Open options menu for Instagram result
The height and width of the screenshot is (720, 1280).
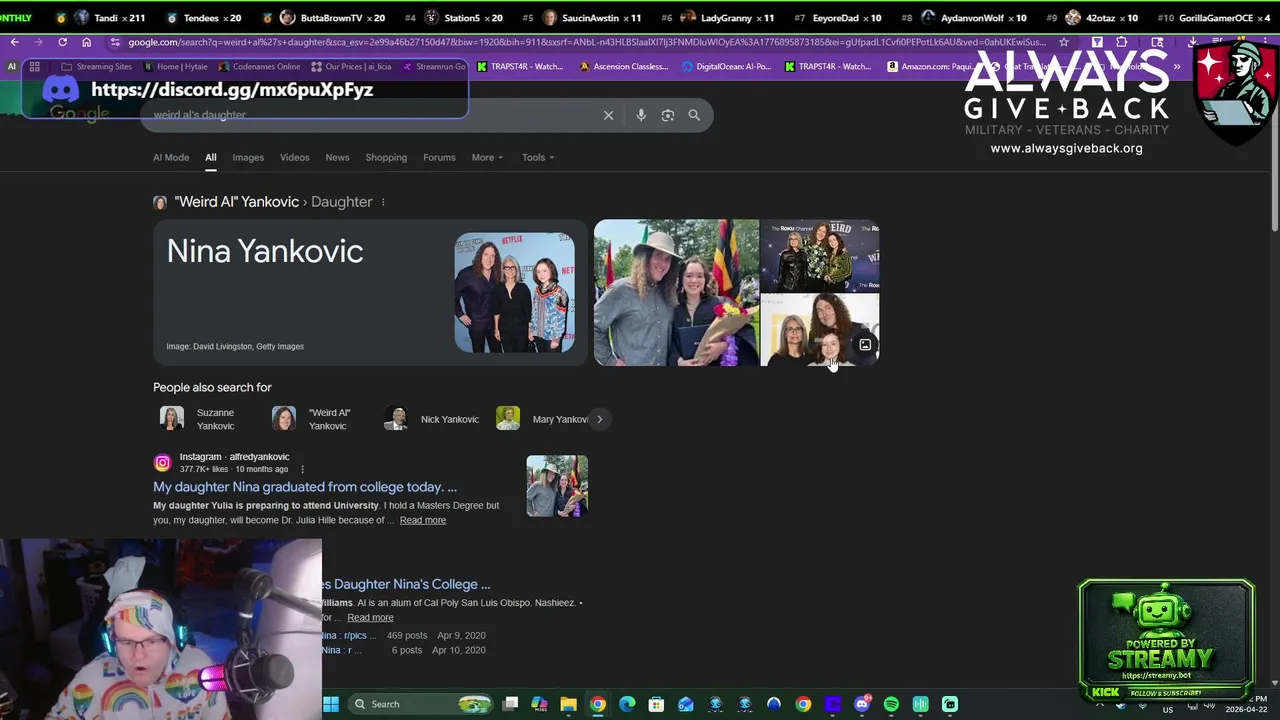(302, 469)
